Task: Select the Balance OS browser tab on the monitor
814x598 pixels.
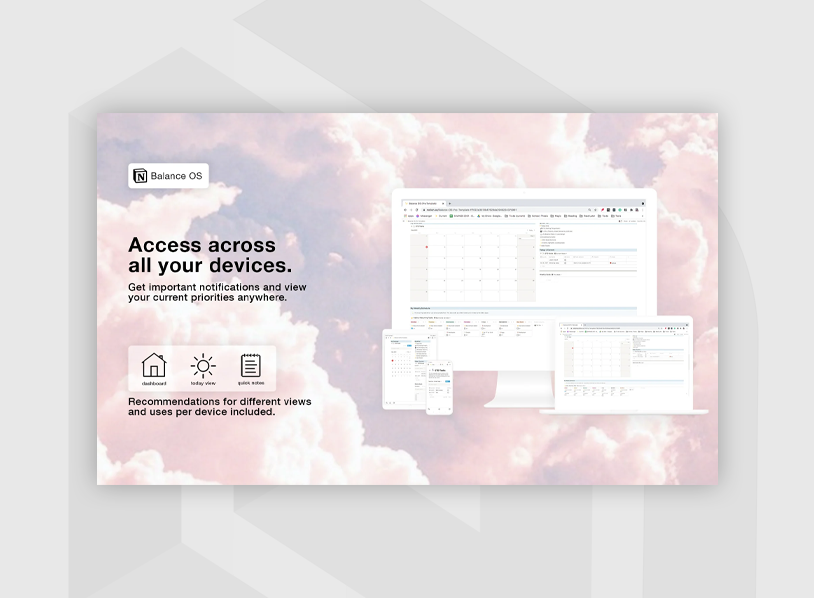Action: [x=422, y=203]
